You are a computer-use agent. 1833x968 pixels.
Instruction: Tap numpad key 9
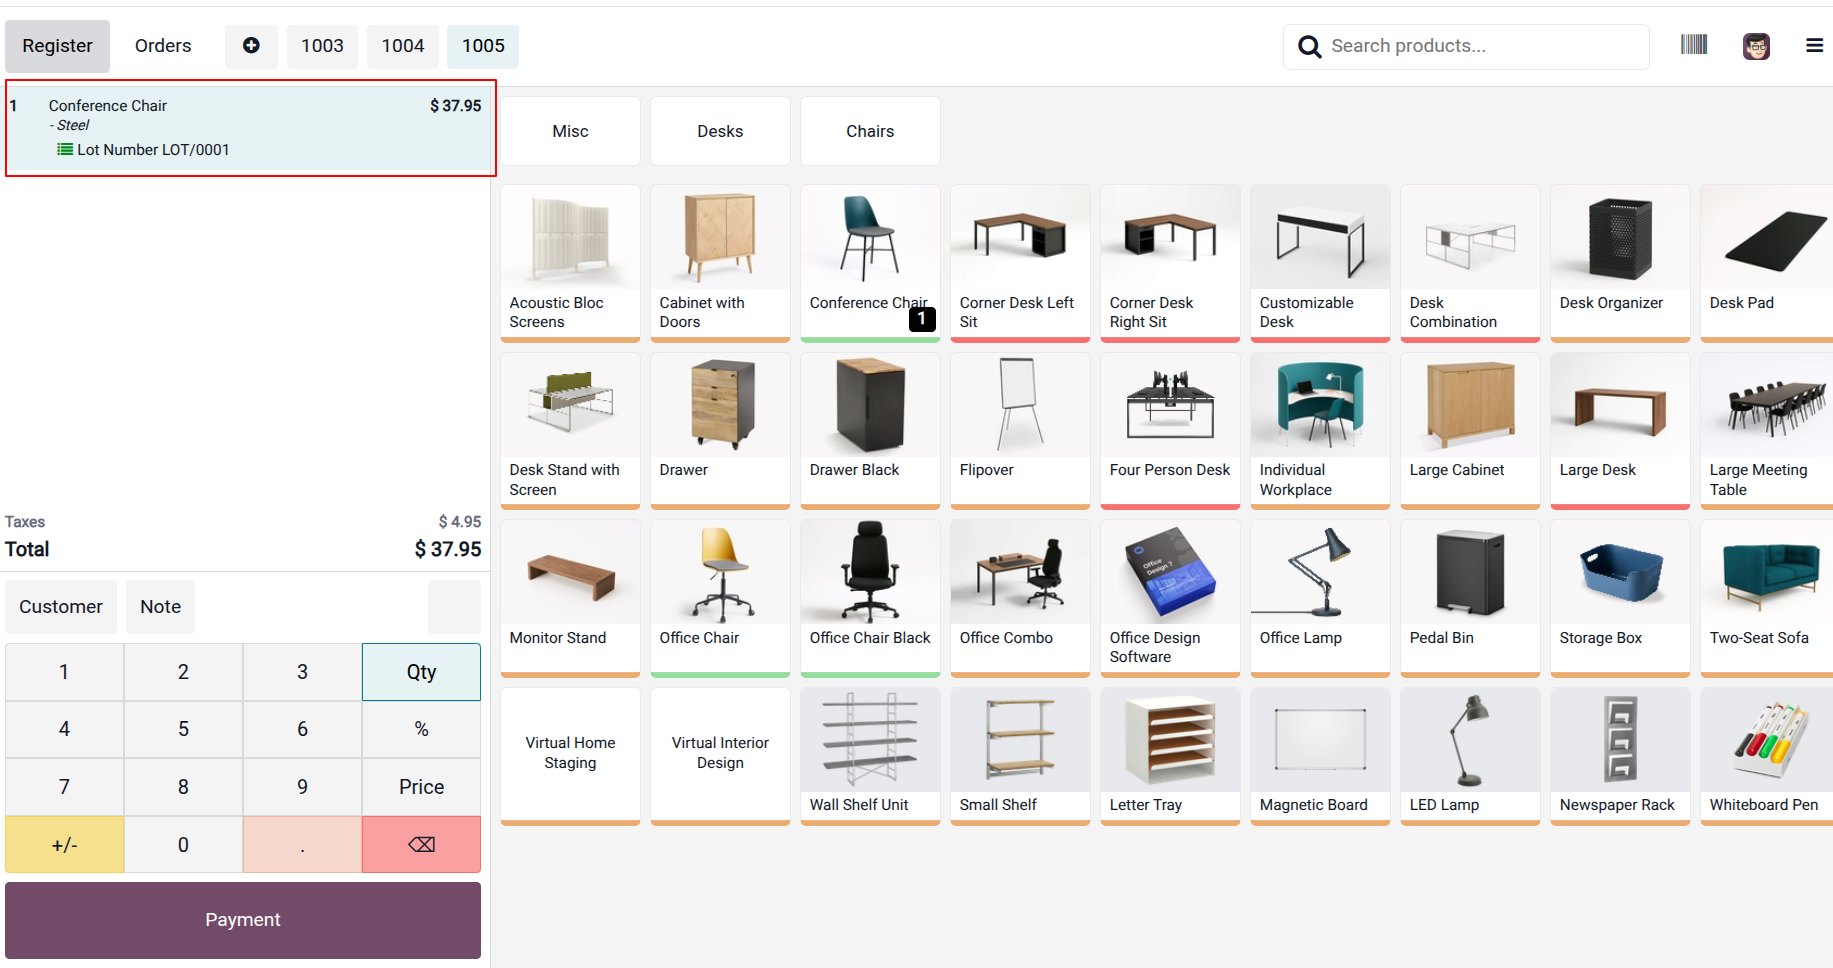point(302,787)
